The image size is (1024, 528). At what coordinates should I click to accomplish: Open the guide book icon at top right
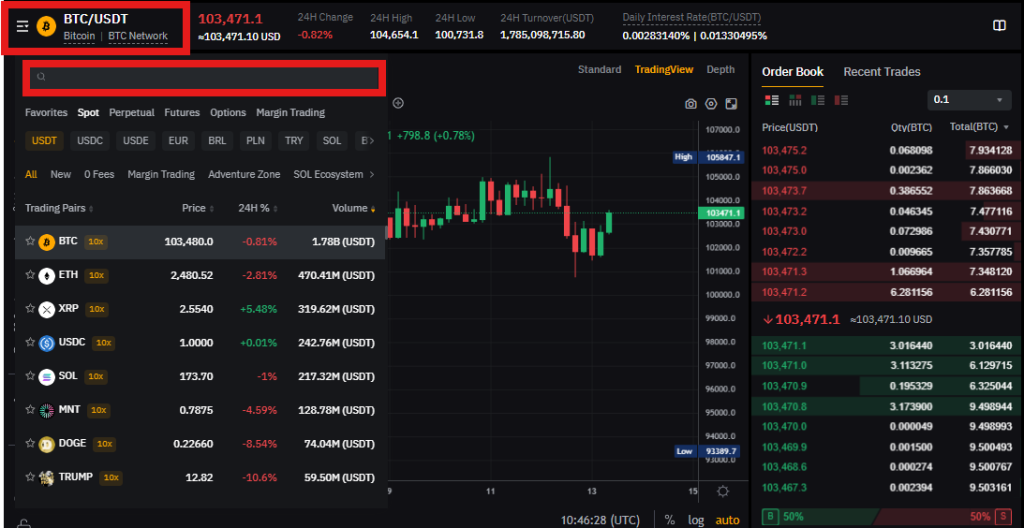(999, 25)
